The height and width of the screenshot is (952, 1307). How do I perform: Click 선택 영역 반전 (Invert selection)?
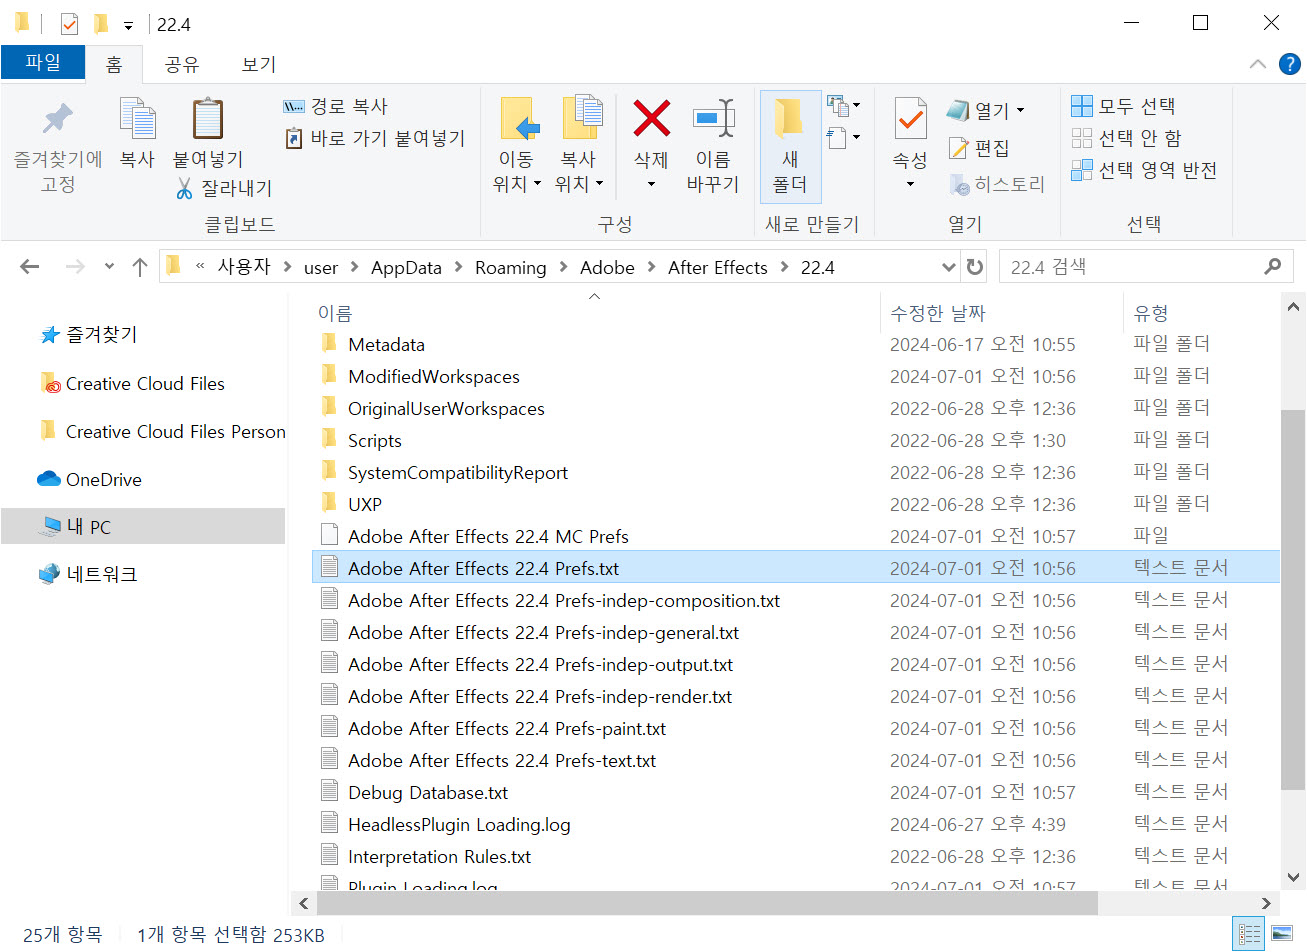tap(1144, 170)
